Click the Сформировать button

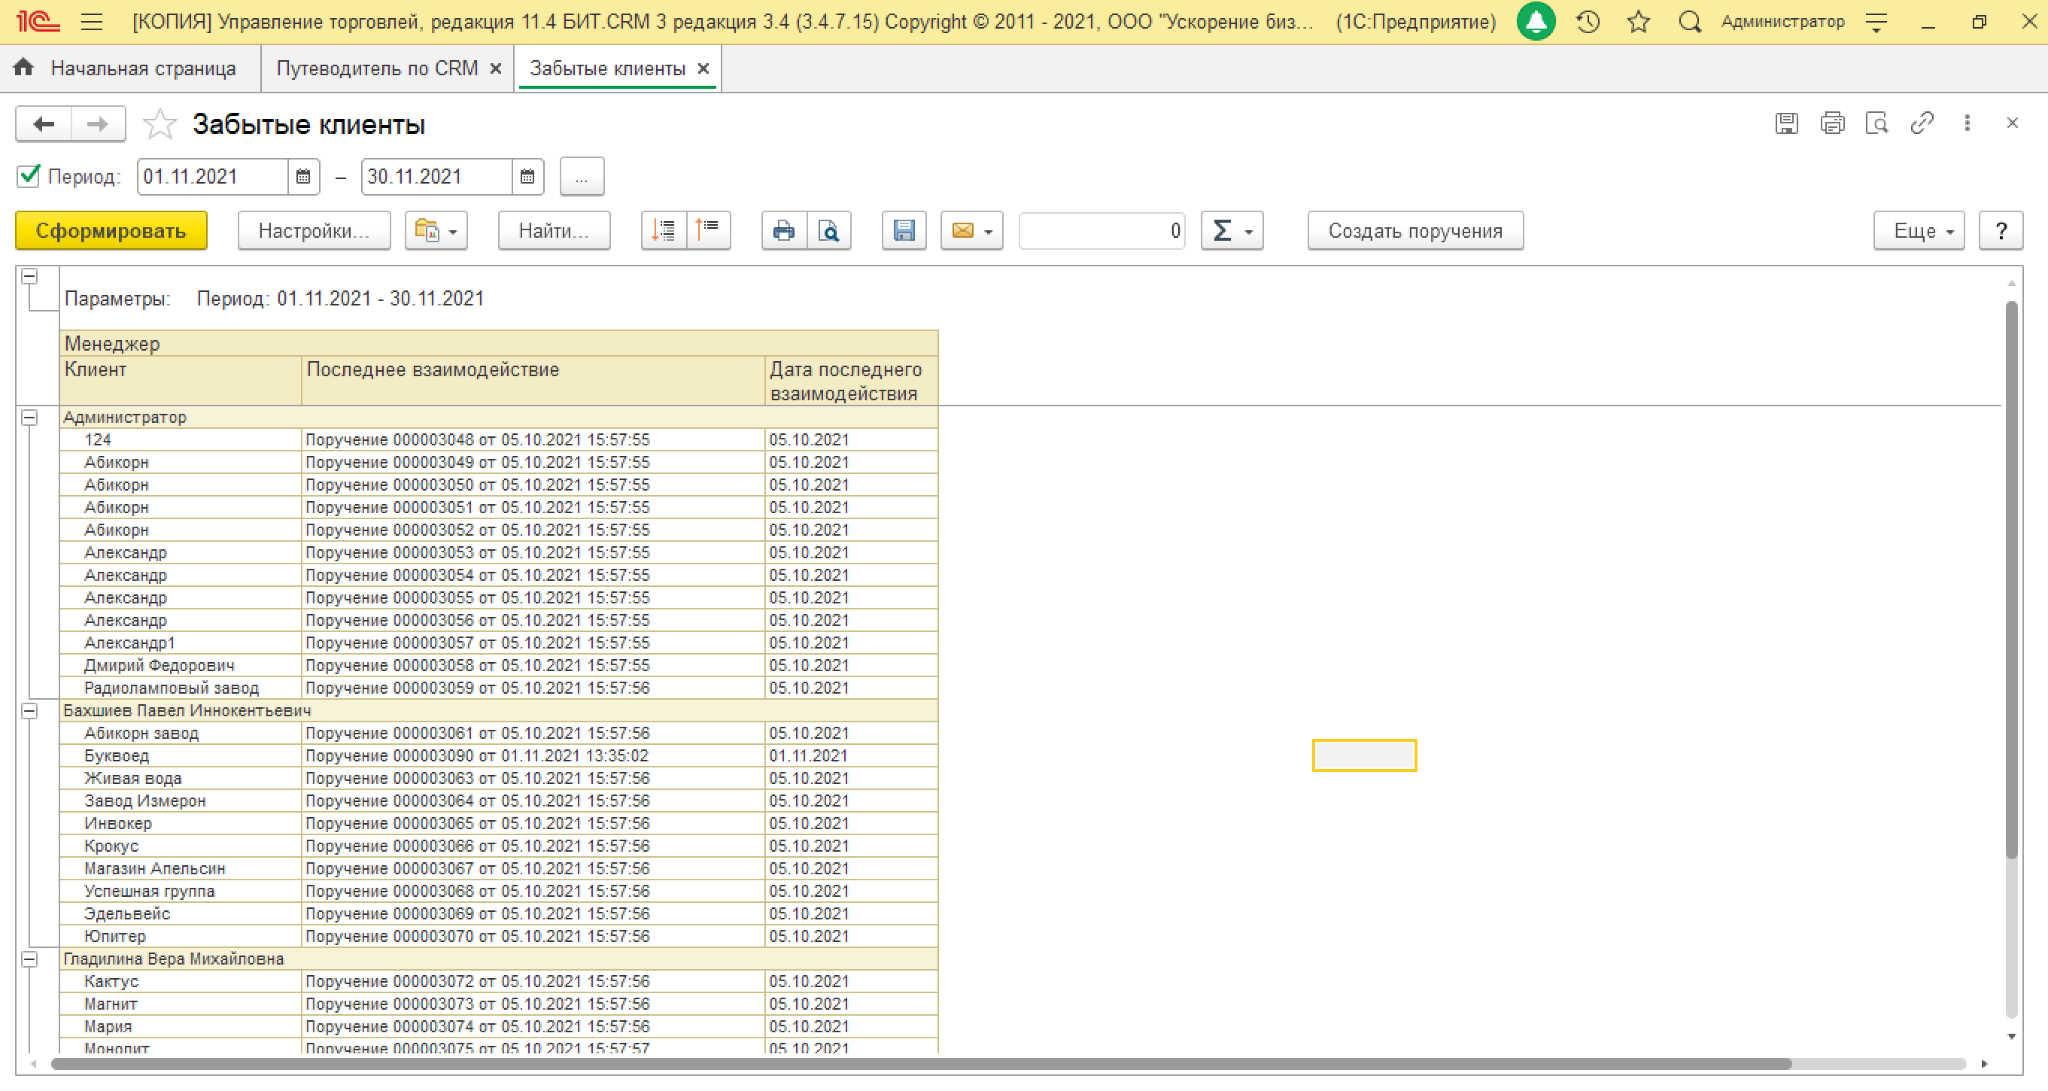(111, 231)
